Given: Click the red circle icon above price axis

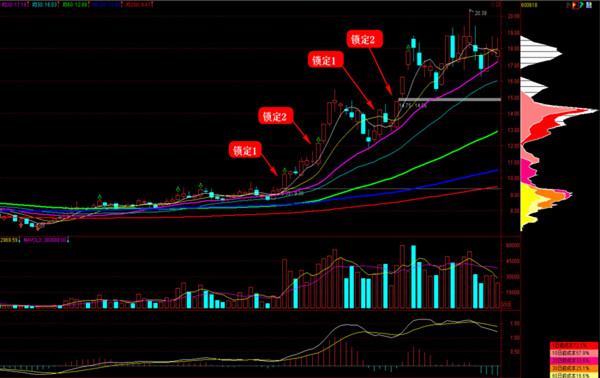Looking at the screenshot, I should pyautogui.click(x=493, y=5).
